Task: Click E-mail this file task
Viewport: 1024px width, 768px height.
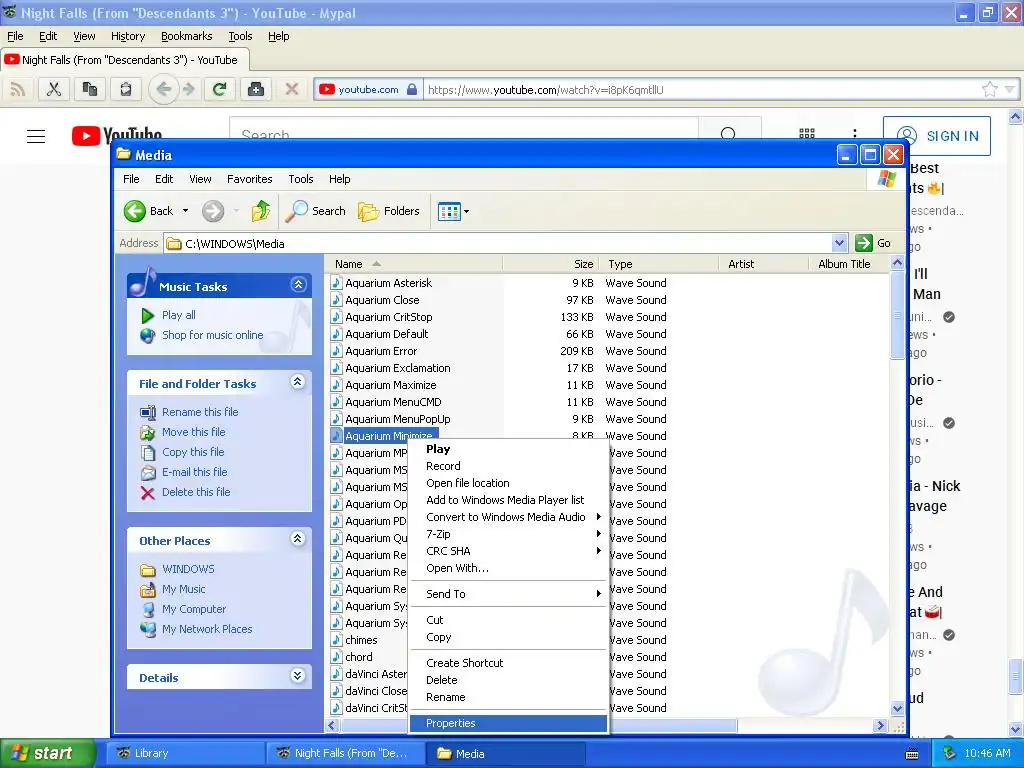Action: coord(195,472)
